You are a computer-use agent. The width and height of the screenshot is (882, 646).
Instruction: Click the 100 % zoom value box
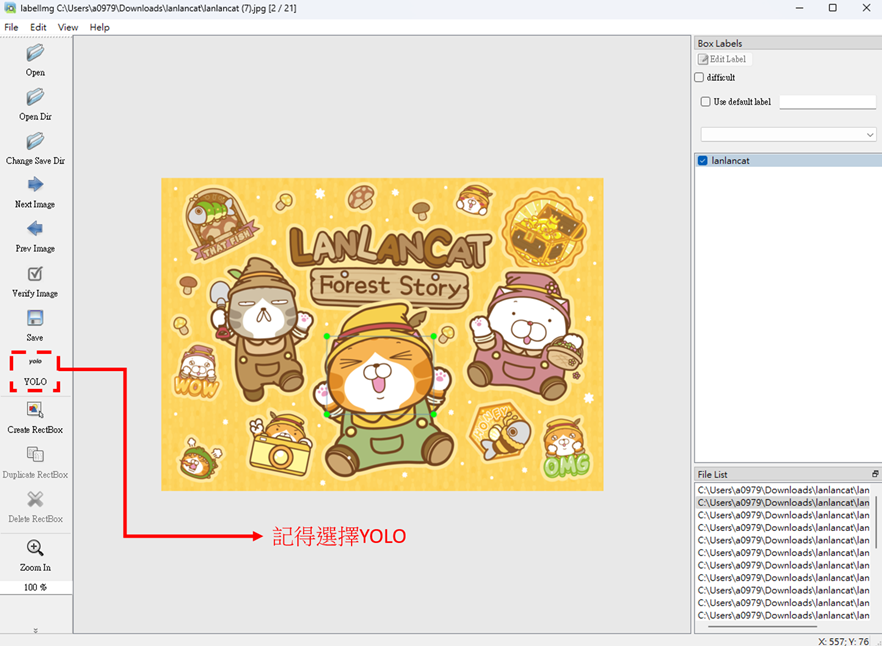(x=35, y=587)
